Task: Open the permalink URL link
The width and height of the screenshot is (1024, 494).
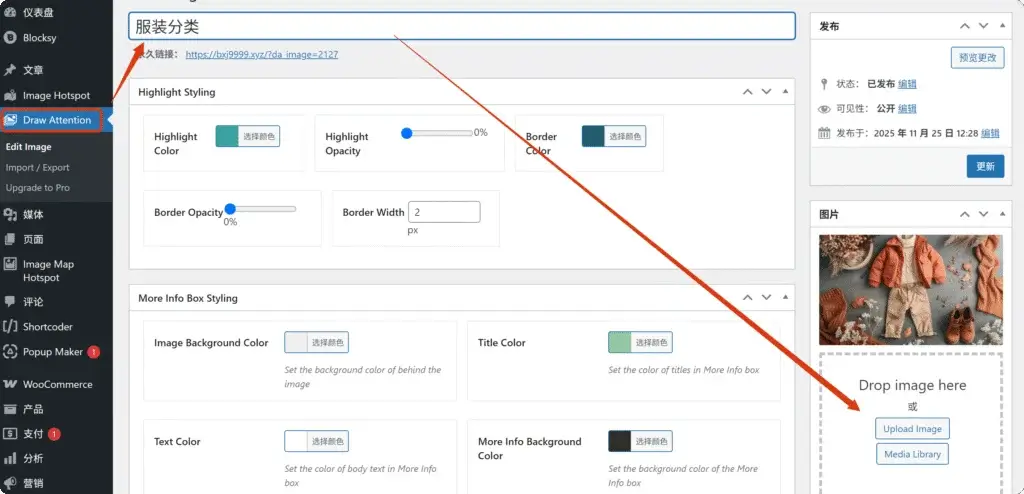Action: [x=261, y=55]
